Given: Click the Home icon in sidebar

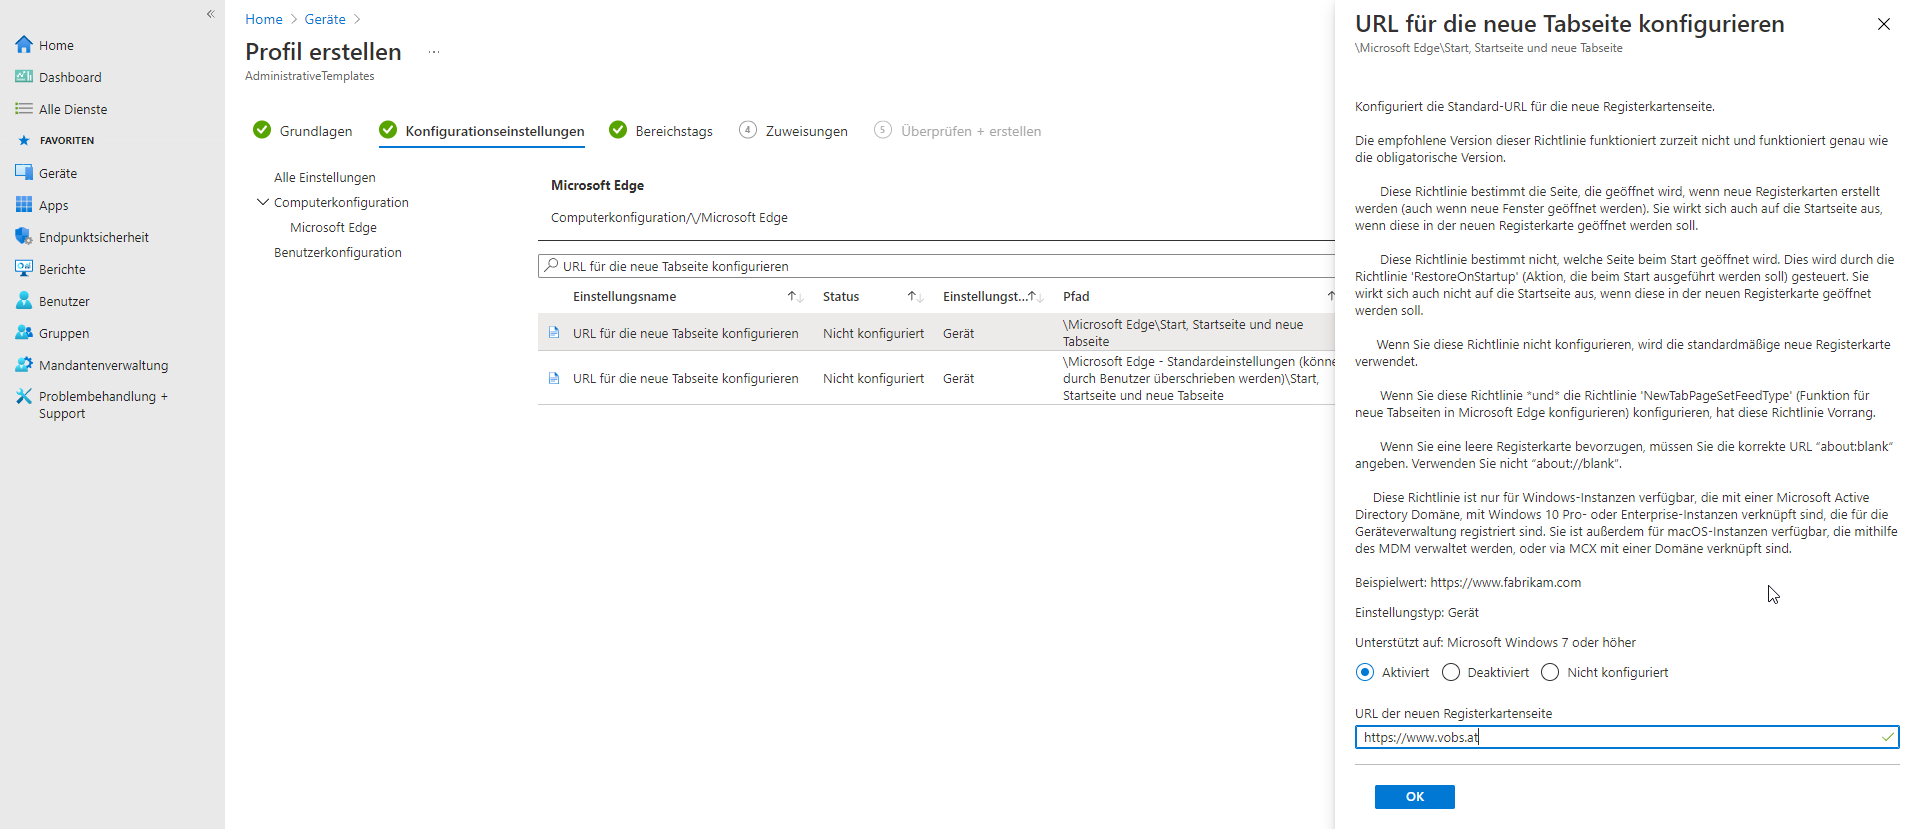Looking at the screenshot, I should (x=24, y=45).
